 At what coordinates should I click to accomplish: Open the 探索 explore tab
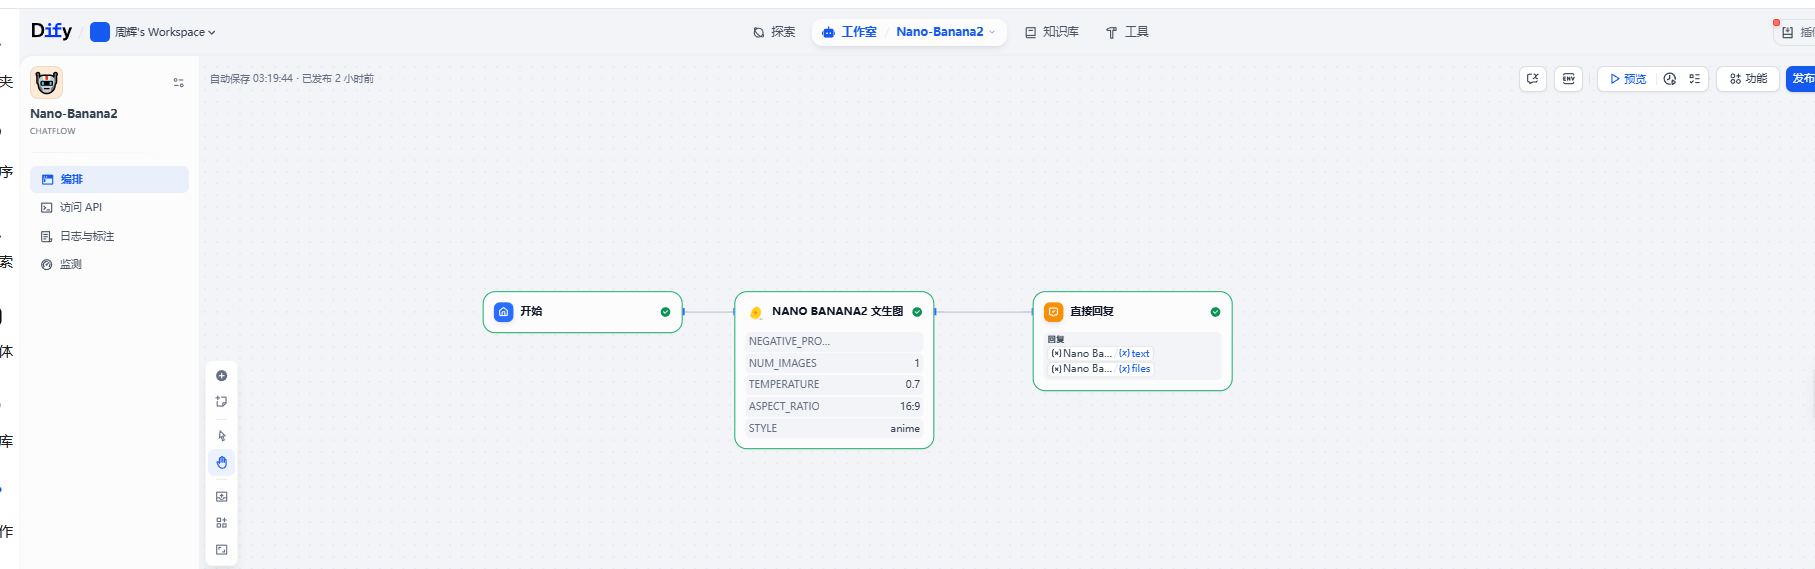coord(774,32)
